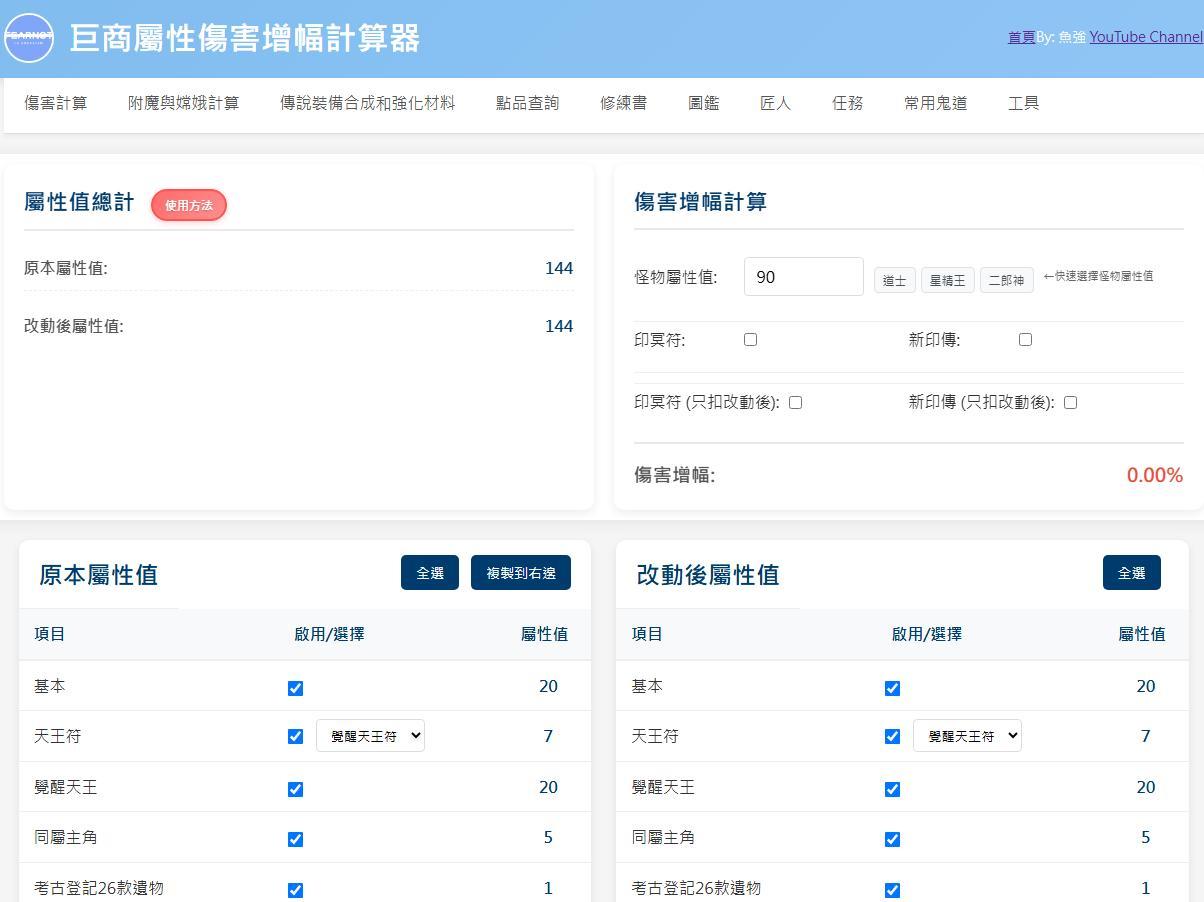Enable the 新印傳 checkbox
The image size is (1204, 902).
[1025, 340]
